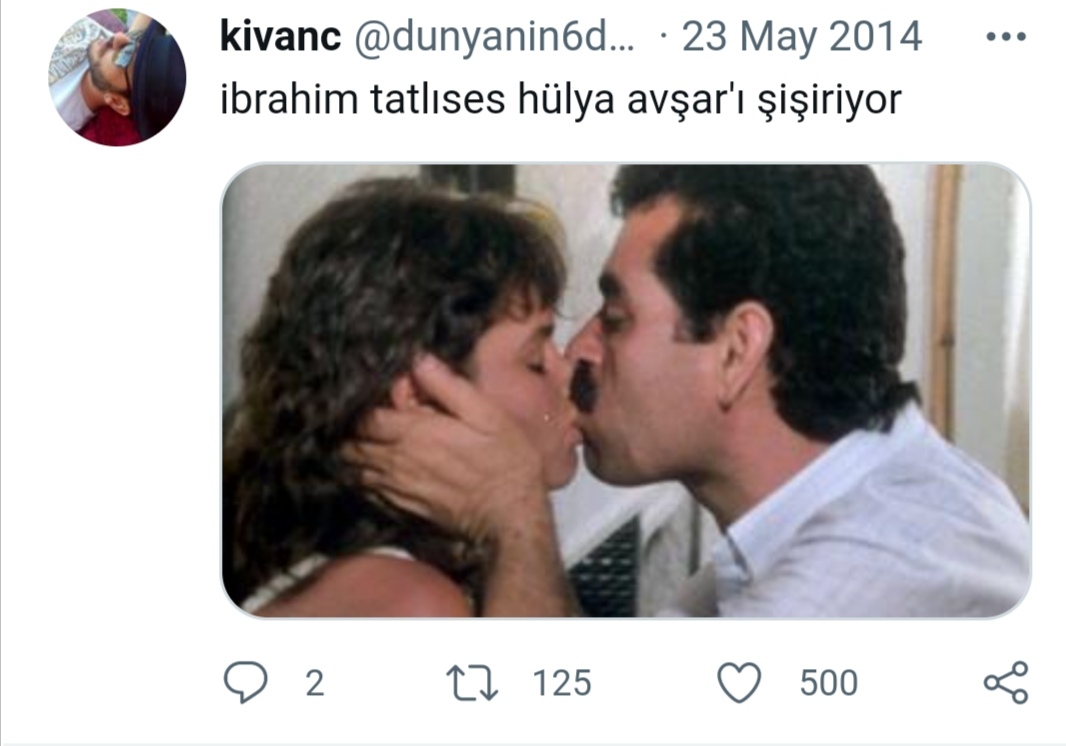
Task: Click empty tweet area beneath the avatar
Action: pyautogui.click(x=117, y=408)
